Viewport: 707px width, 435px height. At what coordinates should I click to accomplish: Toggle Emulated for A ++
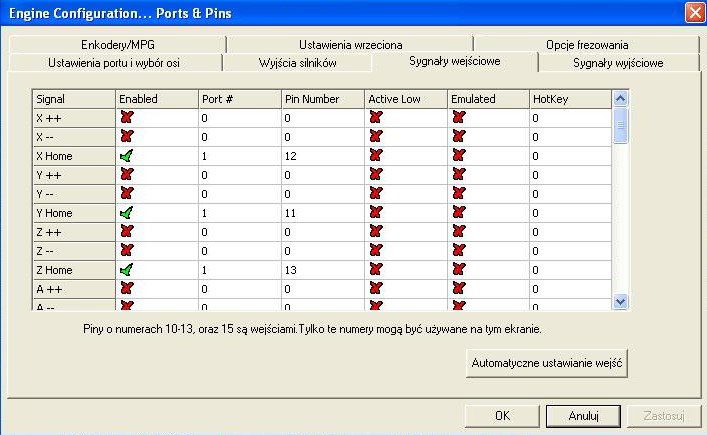459,288
